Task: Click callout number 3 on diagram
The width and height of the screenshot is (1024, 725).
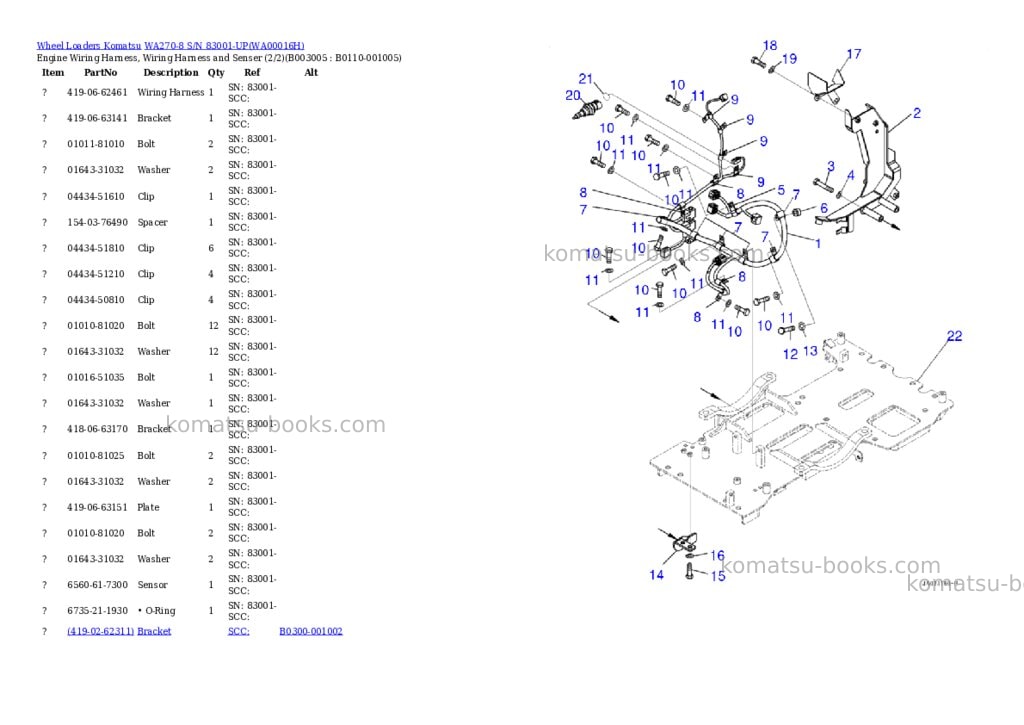Action: (831, 167)
